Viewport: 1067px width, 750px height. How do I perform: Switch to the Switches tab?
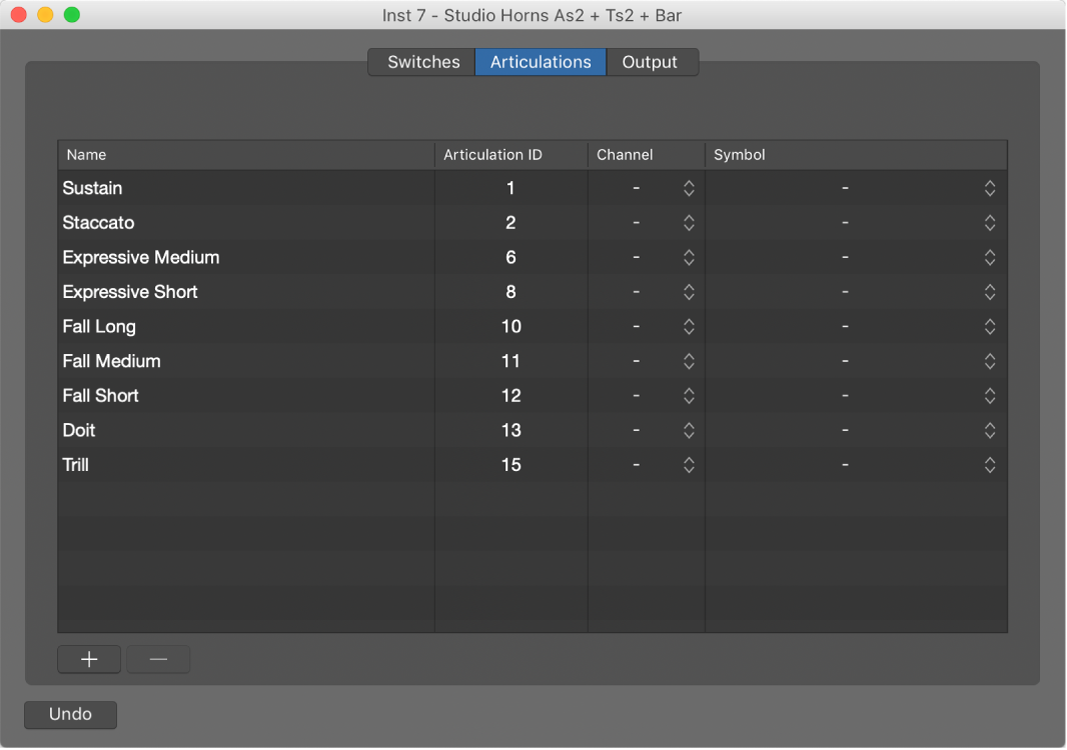click(422, 62)
